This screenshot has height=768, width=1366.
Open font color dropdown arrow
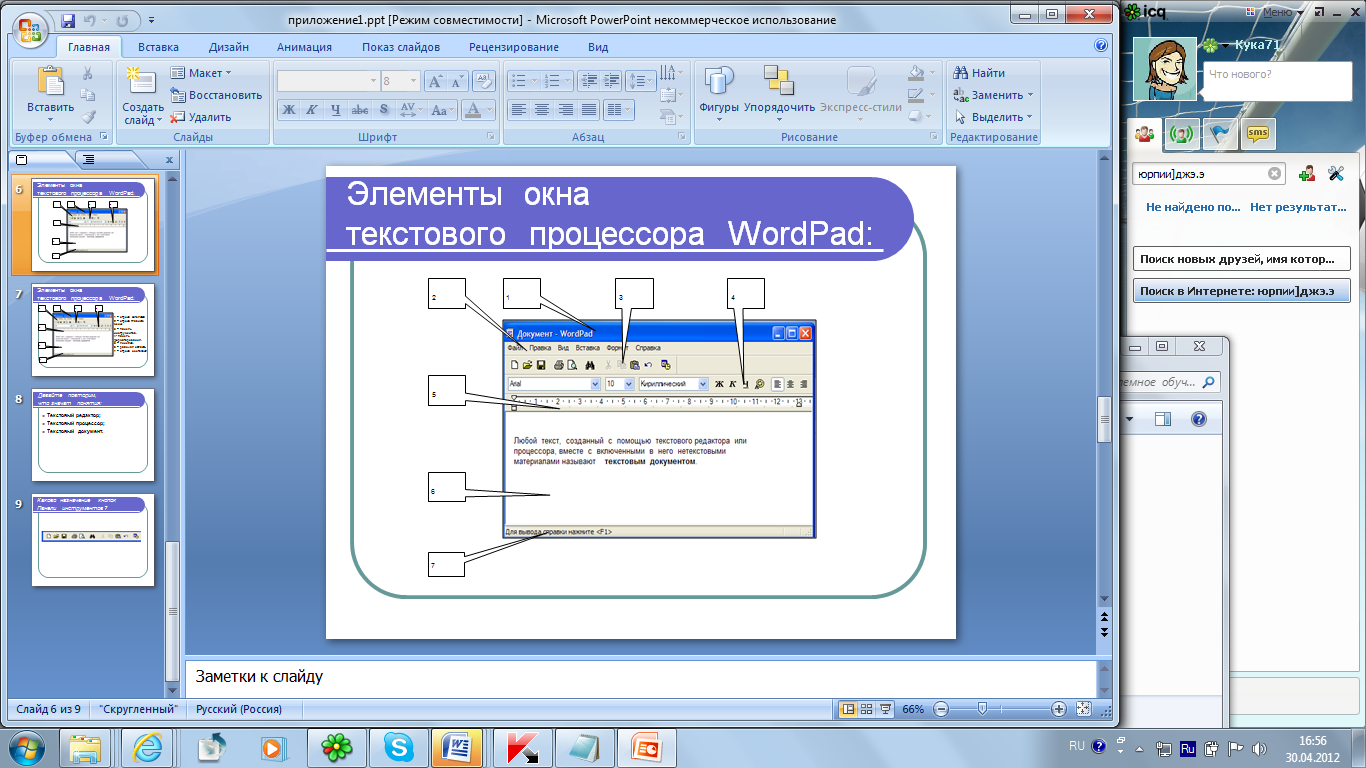click(x=490, y=110)
